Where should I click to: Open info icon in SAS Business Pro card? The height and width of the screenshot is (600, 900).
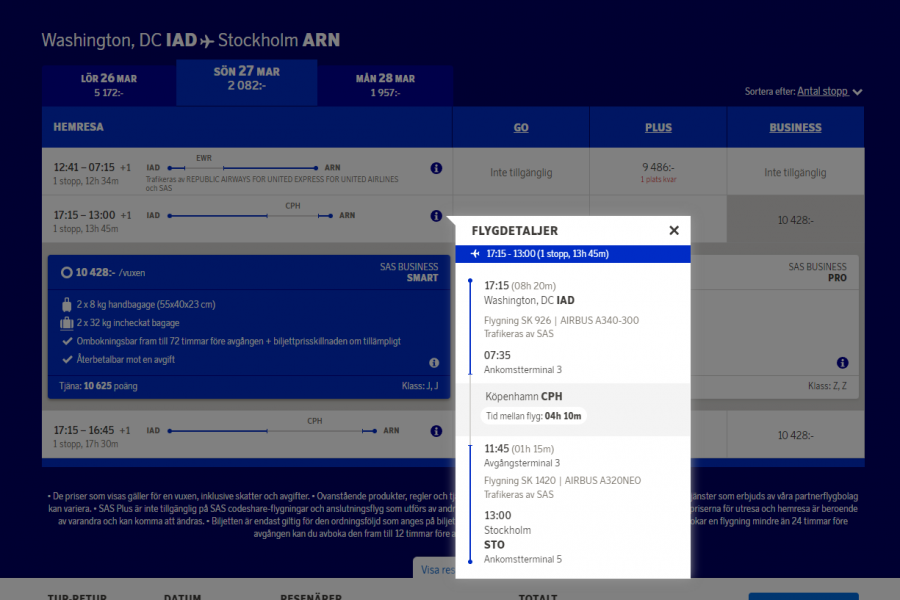click(843, 363)
